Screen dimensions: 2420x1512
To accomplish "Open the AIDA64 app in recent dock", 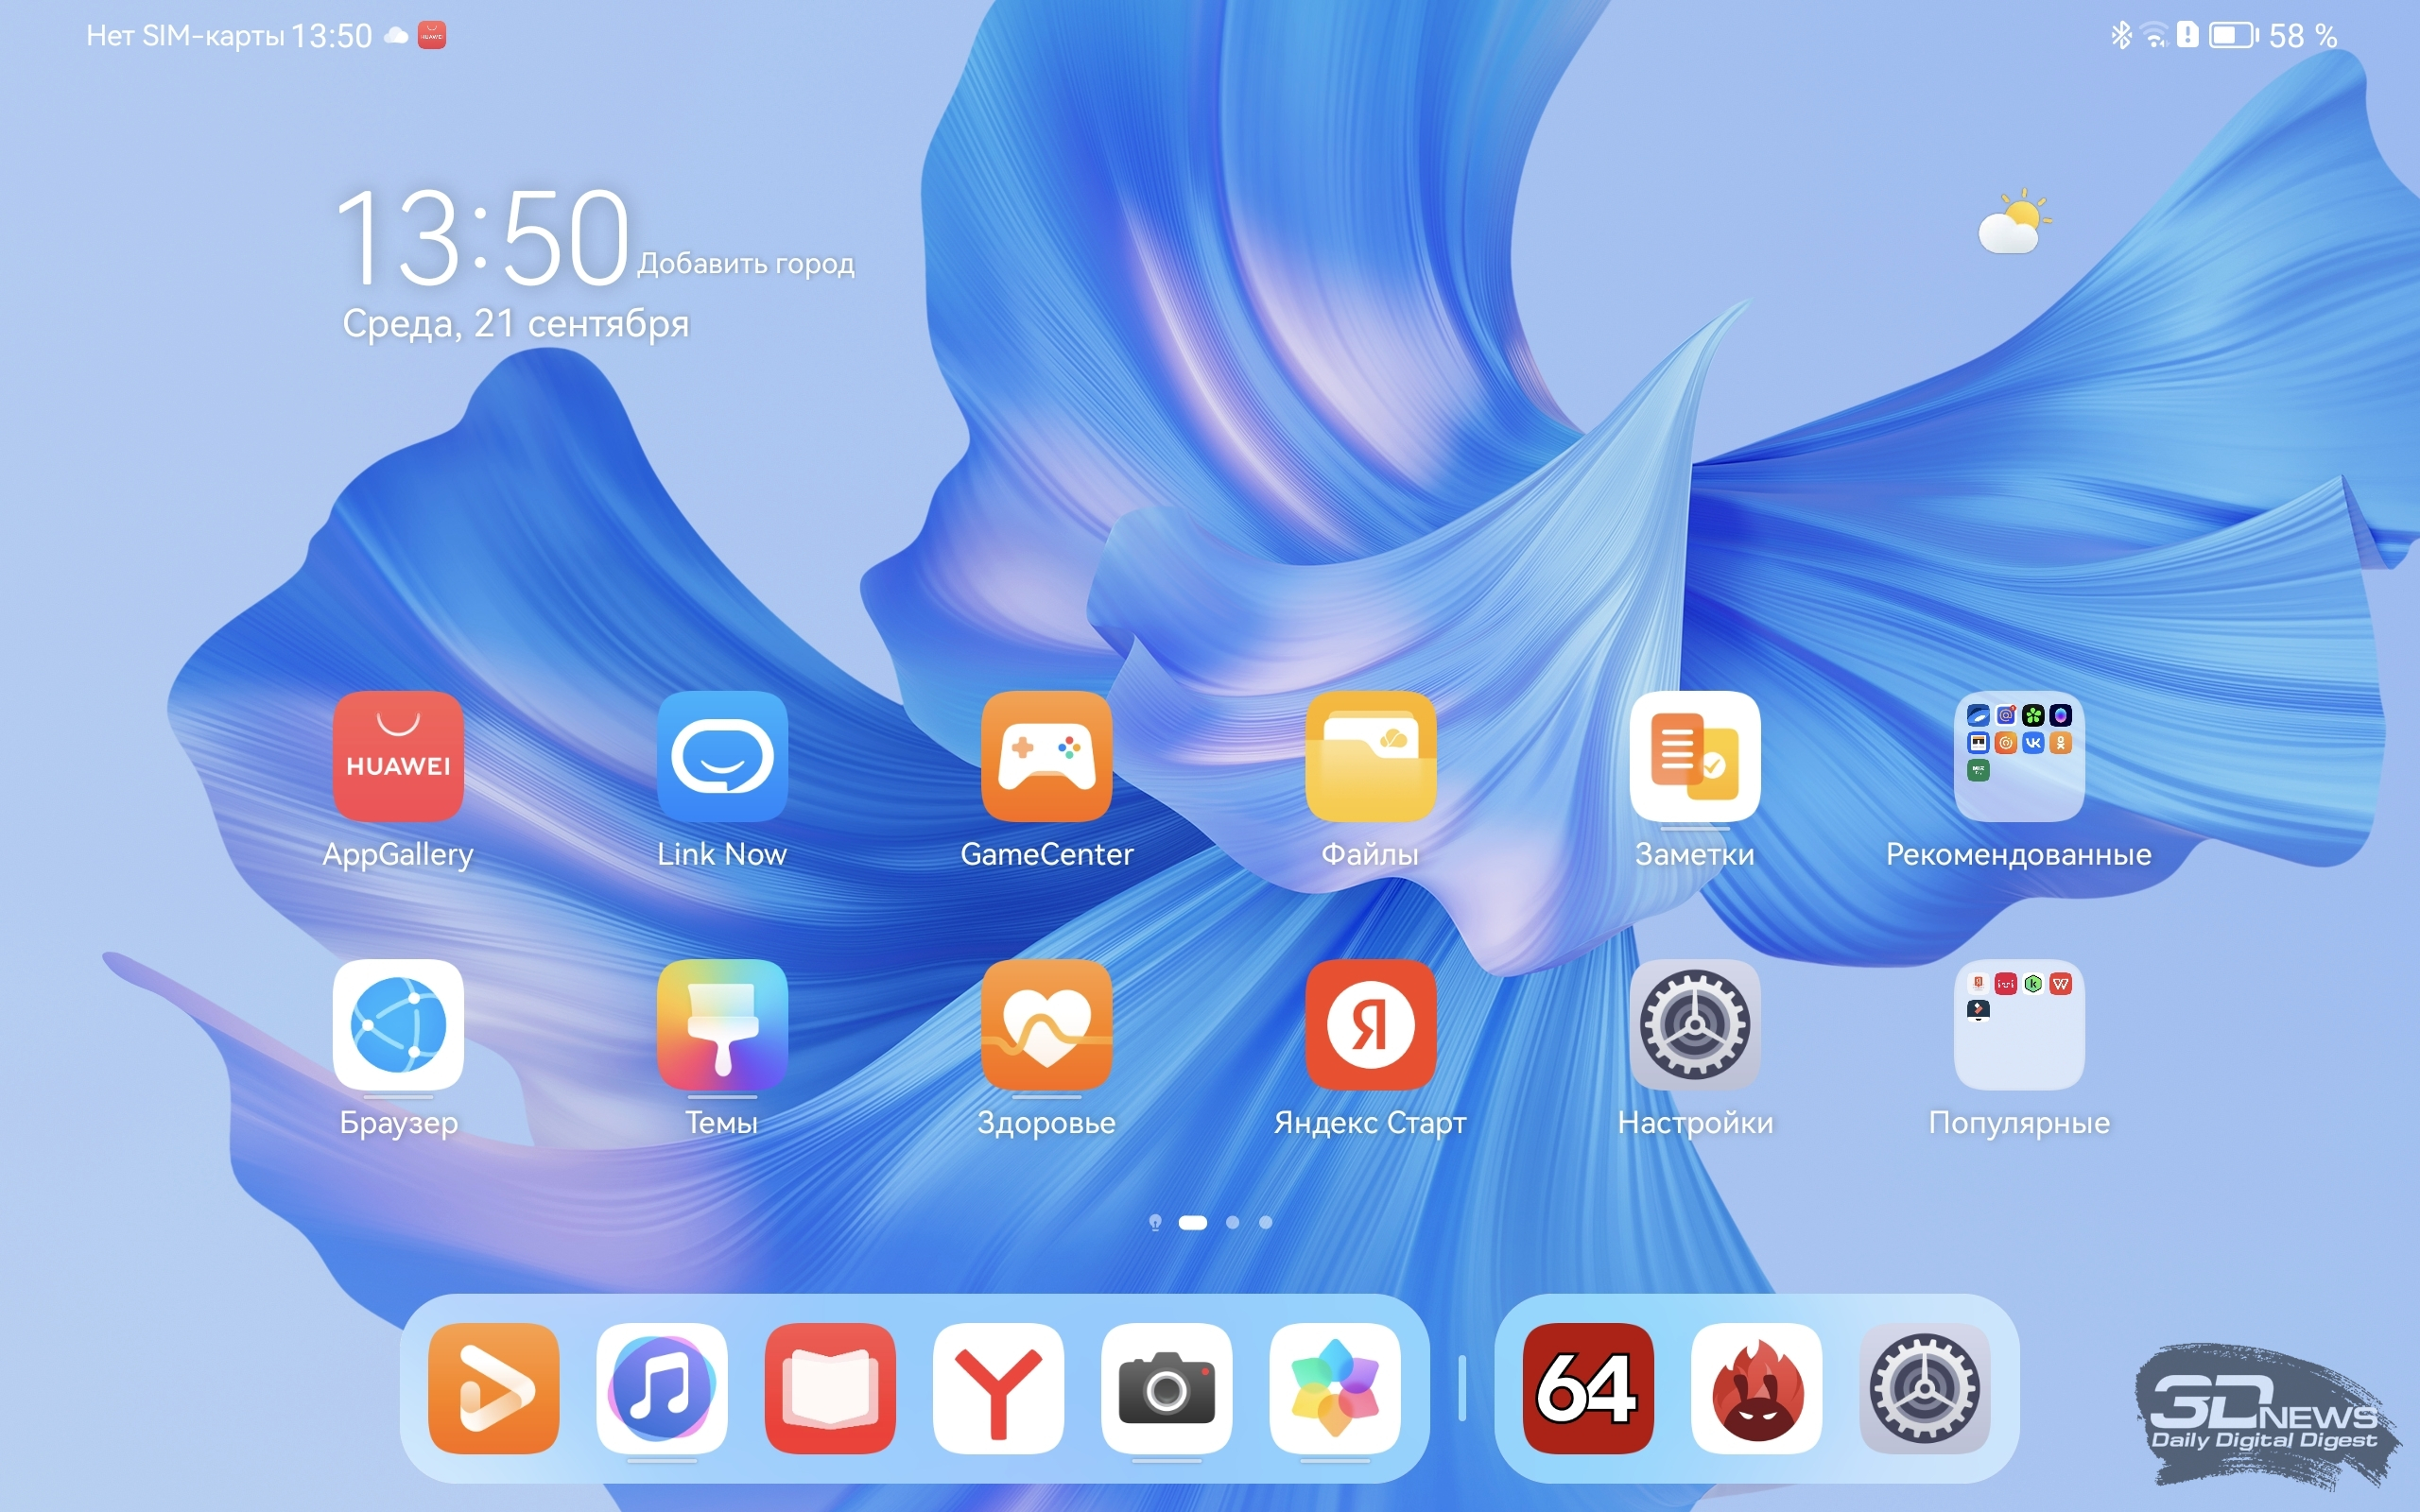I will (1588, 1388).
